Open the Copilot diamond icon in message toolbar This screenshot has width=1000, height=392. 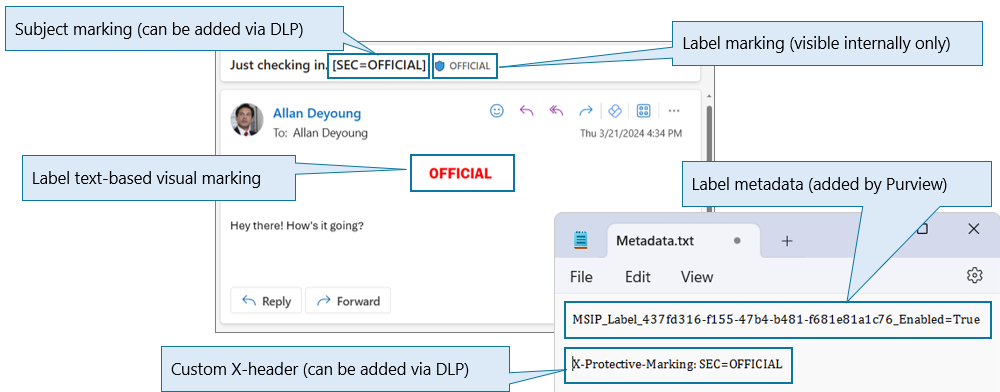(615, 111)
